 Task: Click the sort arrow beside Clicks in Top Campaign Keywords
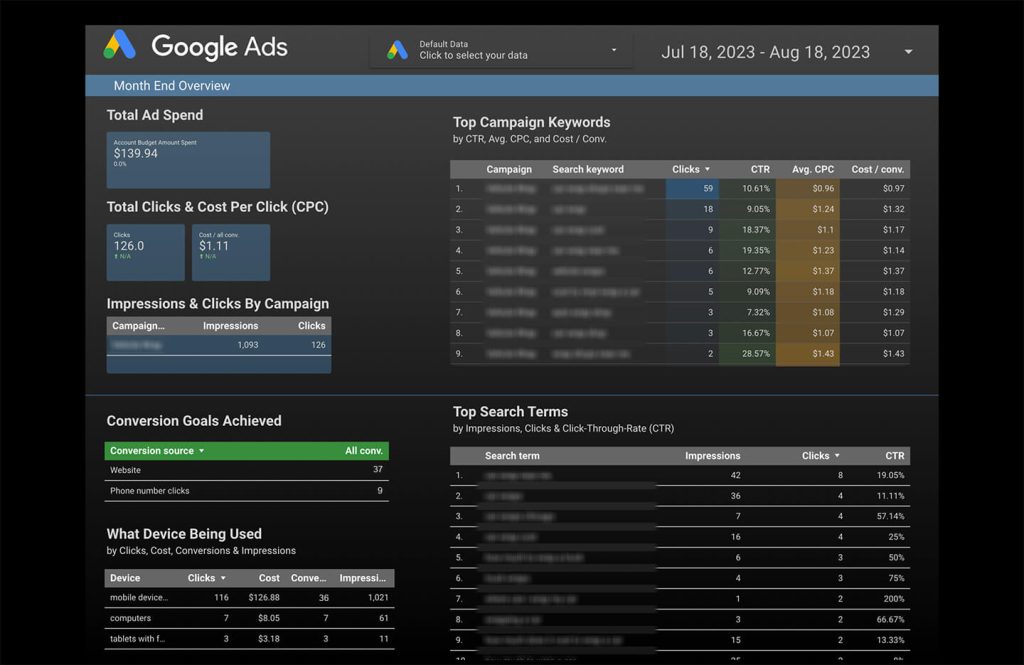[x=708, y=170]
